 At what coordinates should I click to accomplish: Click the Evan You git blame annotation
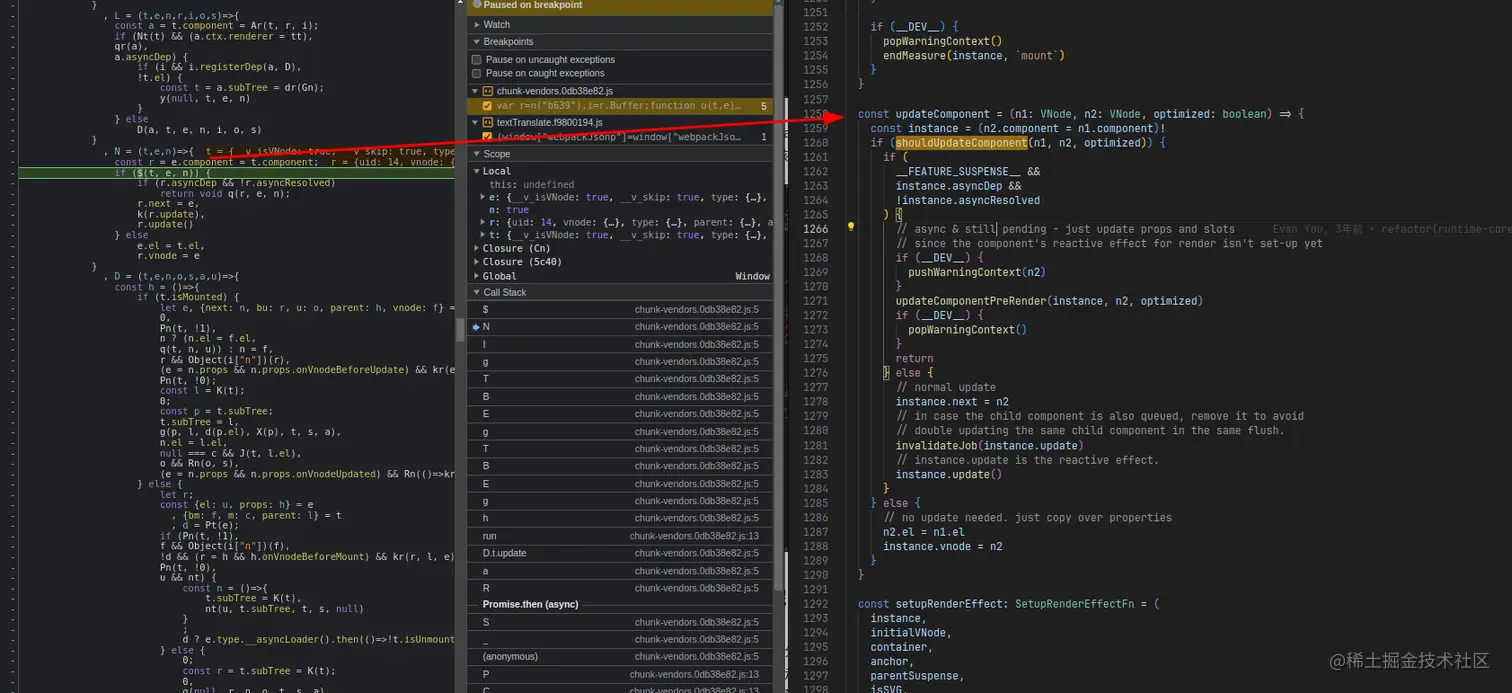tap(1392, 229)
